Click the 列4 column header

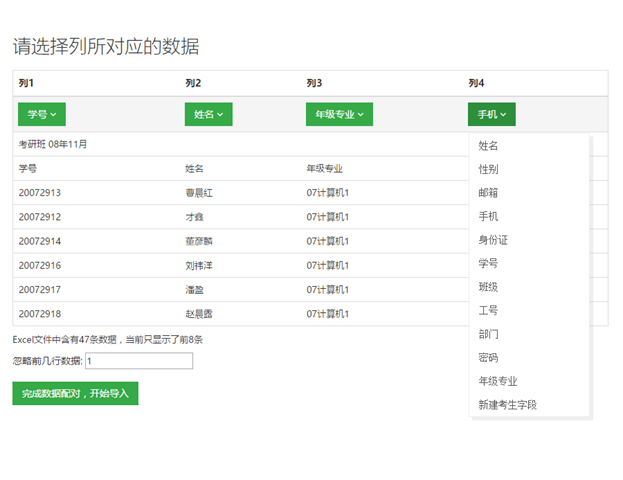(476, 83)
